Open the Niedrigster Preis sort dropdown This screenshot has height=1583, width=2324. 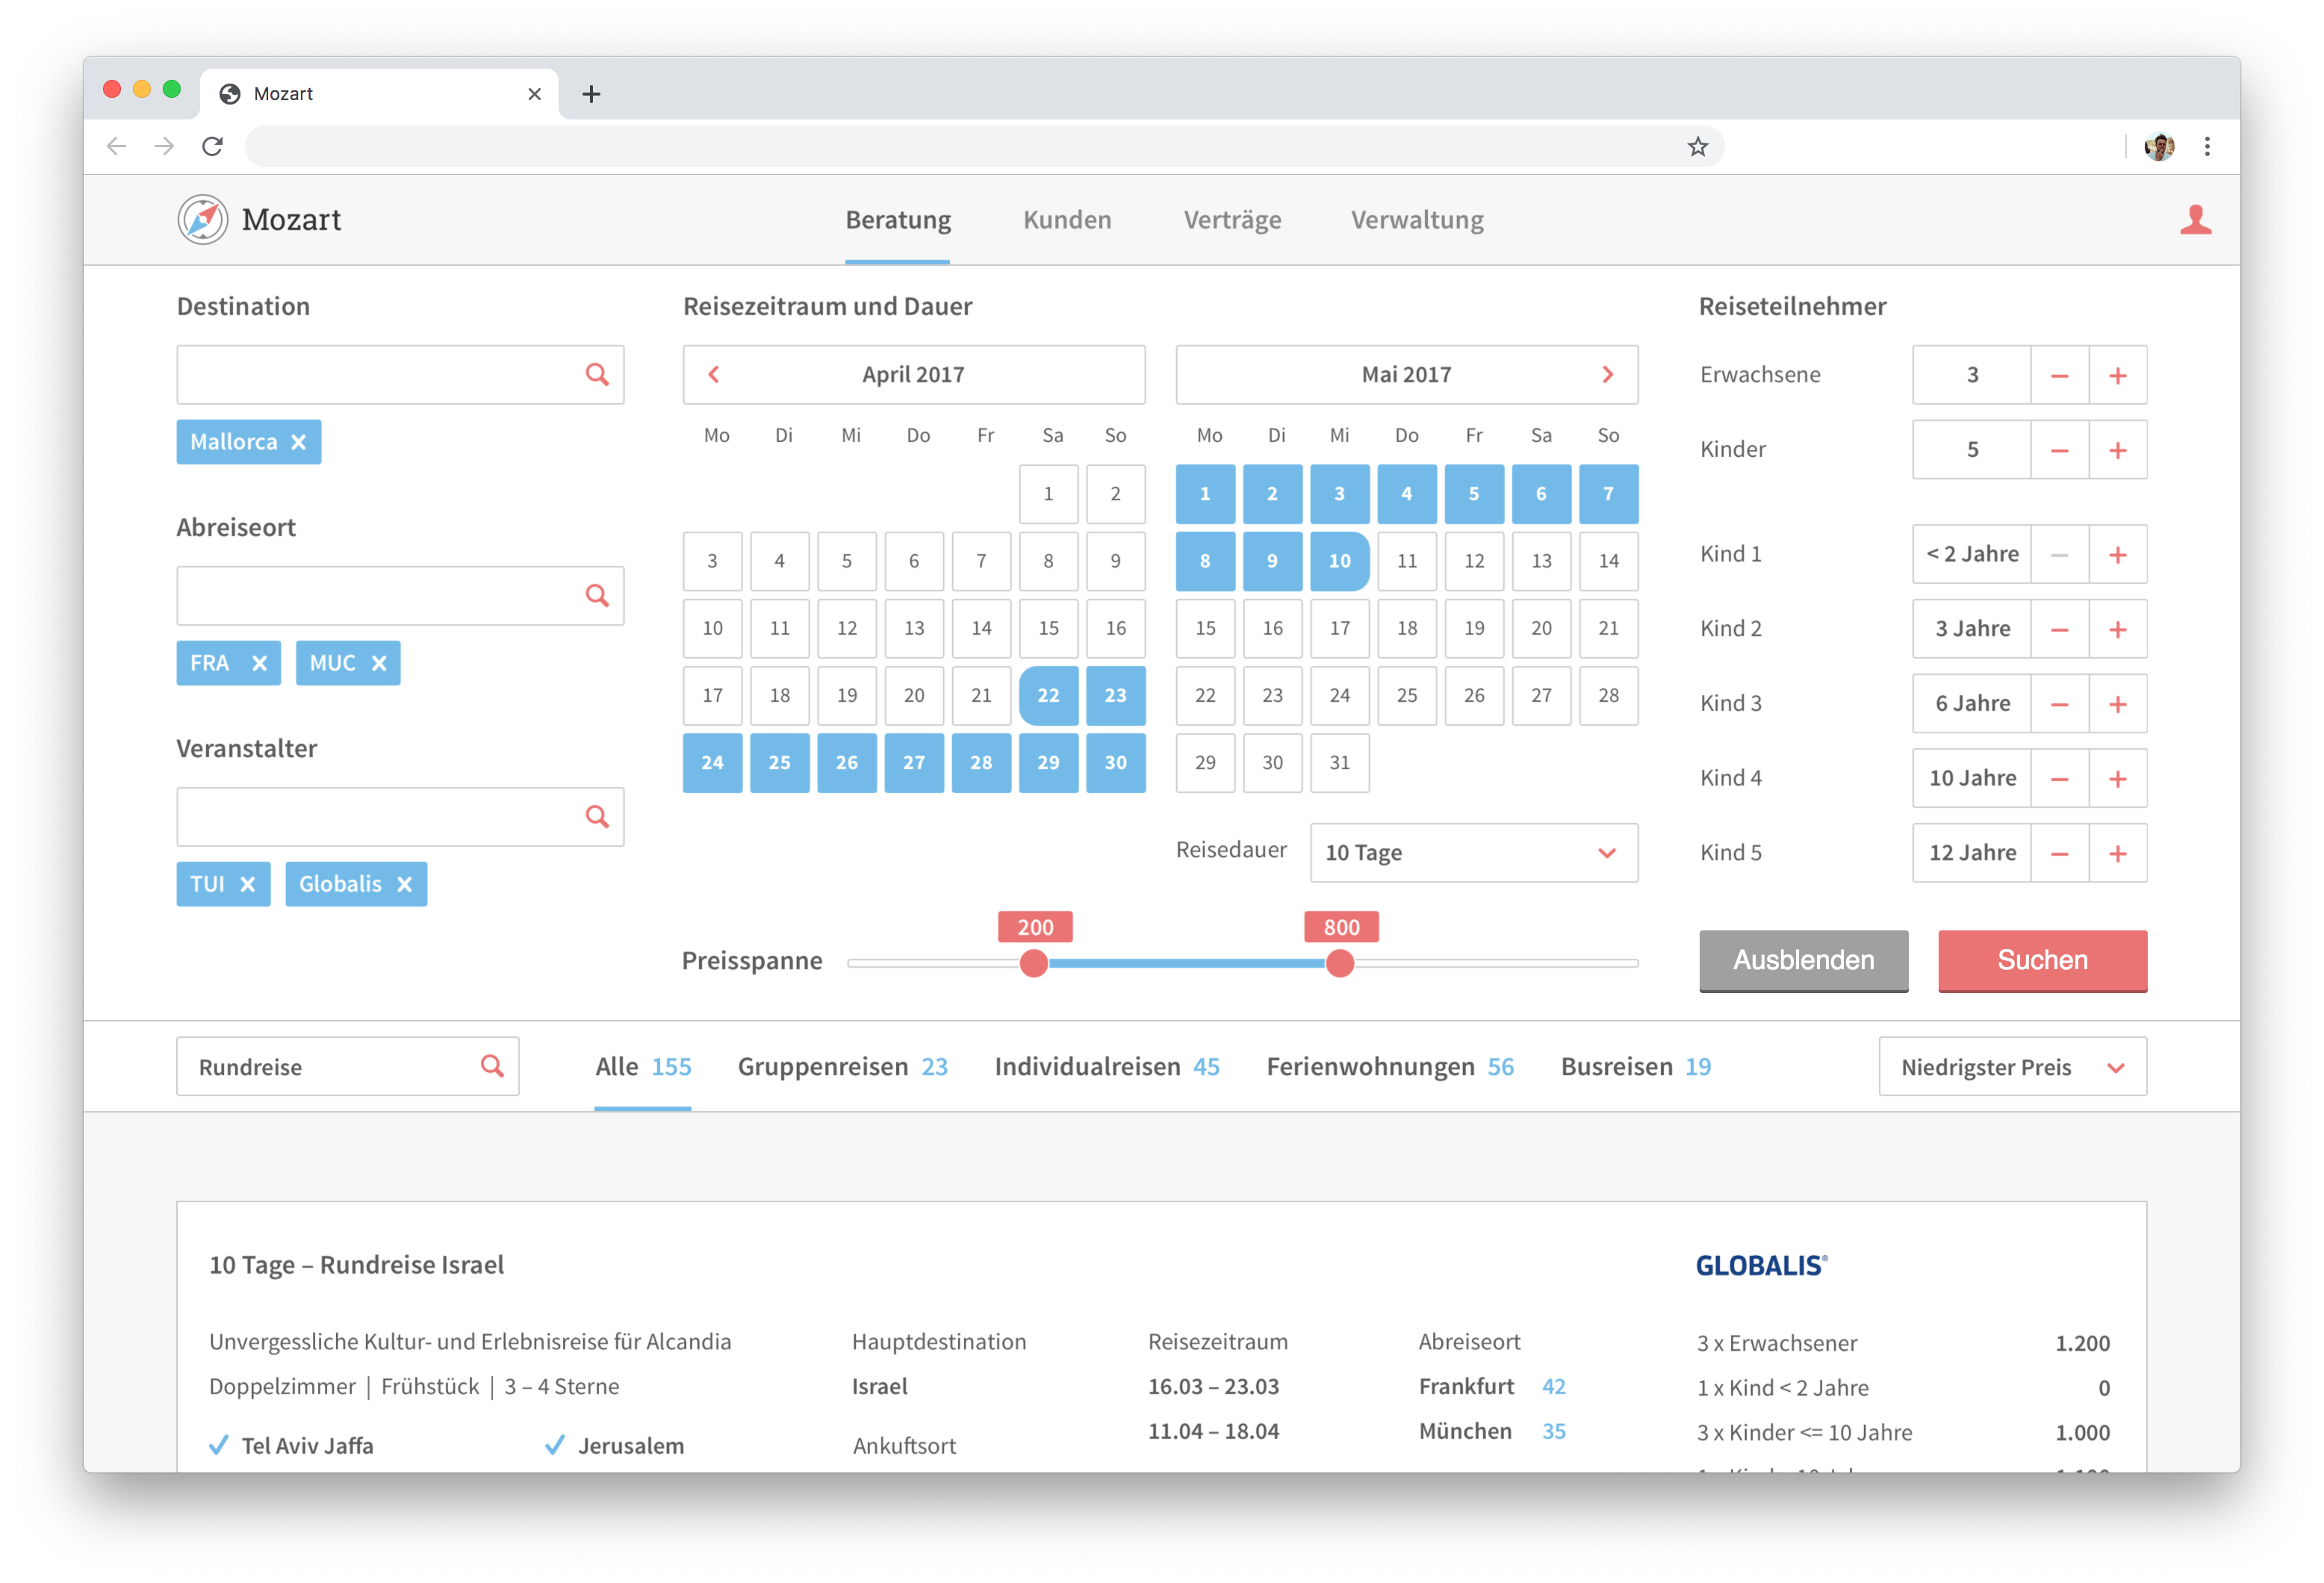2012,1067
